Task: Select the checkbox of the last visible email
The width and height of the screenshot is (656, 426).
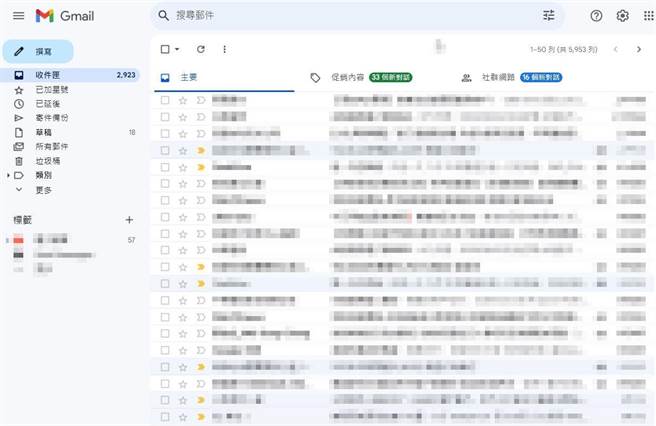Action: tap(165, 417)
